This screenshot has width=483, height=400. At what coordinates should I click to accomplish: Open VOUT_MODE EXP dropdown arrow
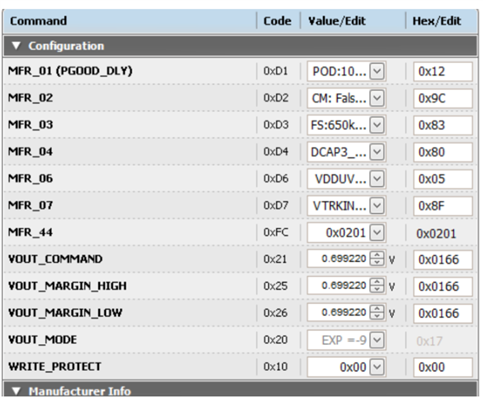377,340
